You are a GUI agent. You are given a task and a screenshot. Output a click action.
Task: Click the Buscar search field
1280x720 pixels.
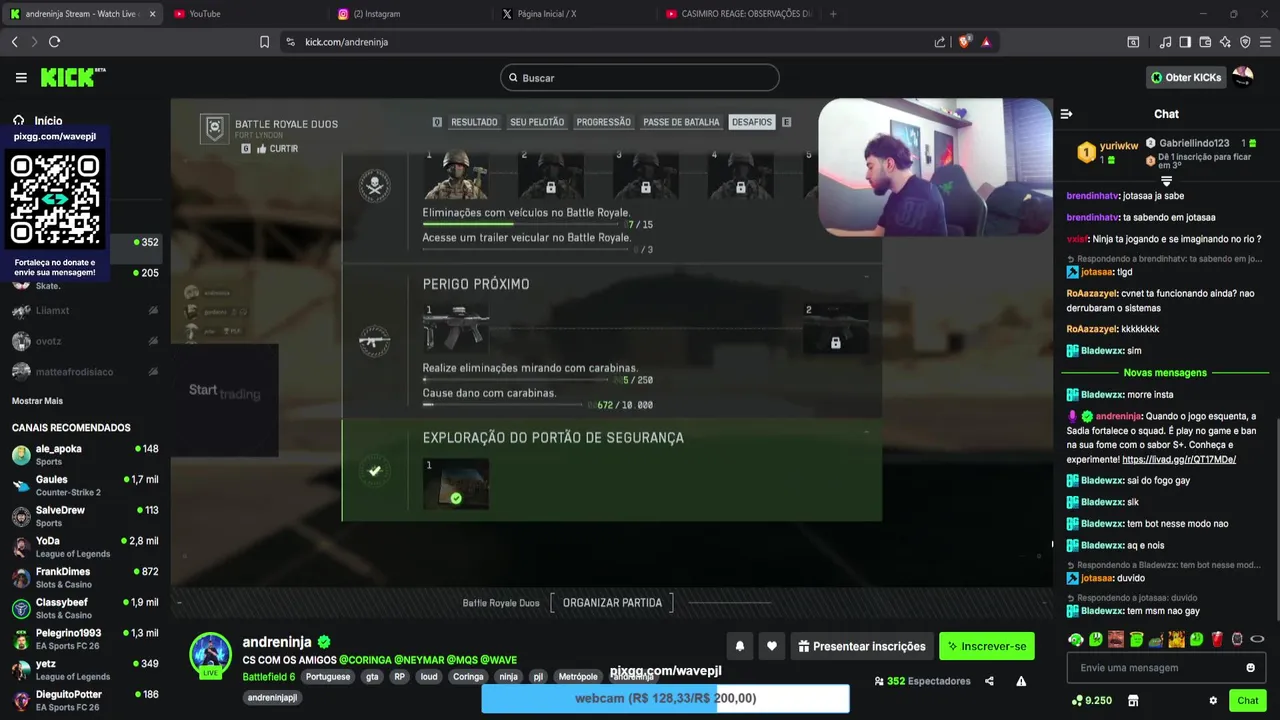tap(640, 78)
